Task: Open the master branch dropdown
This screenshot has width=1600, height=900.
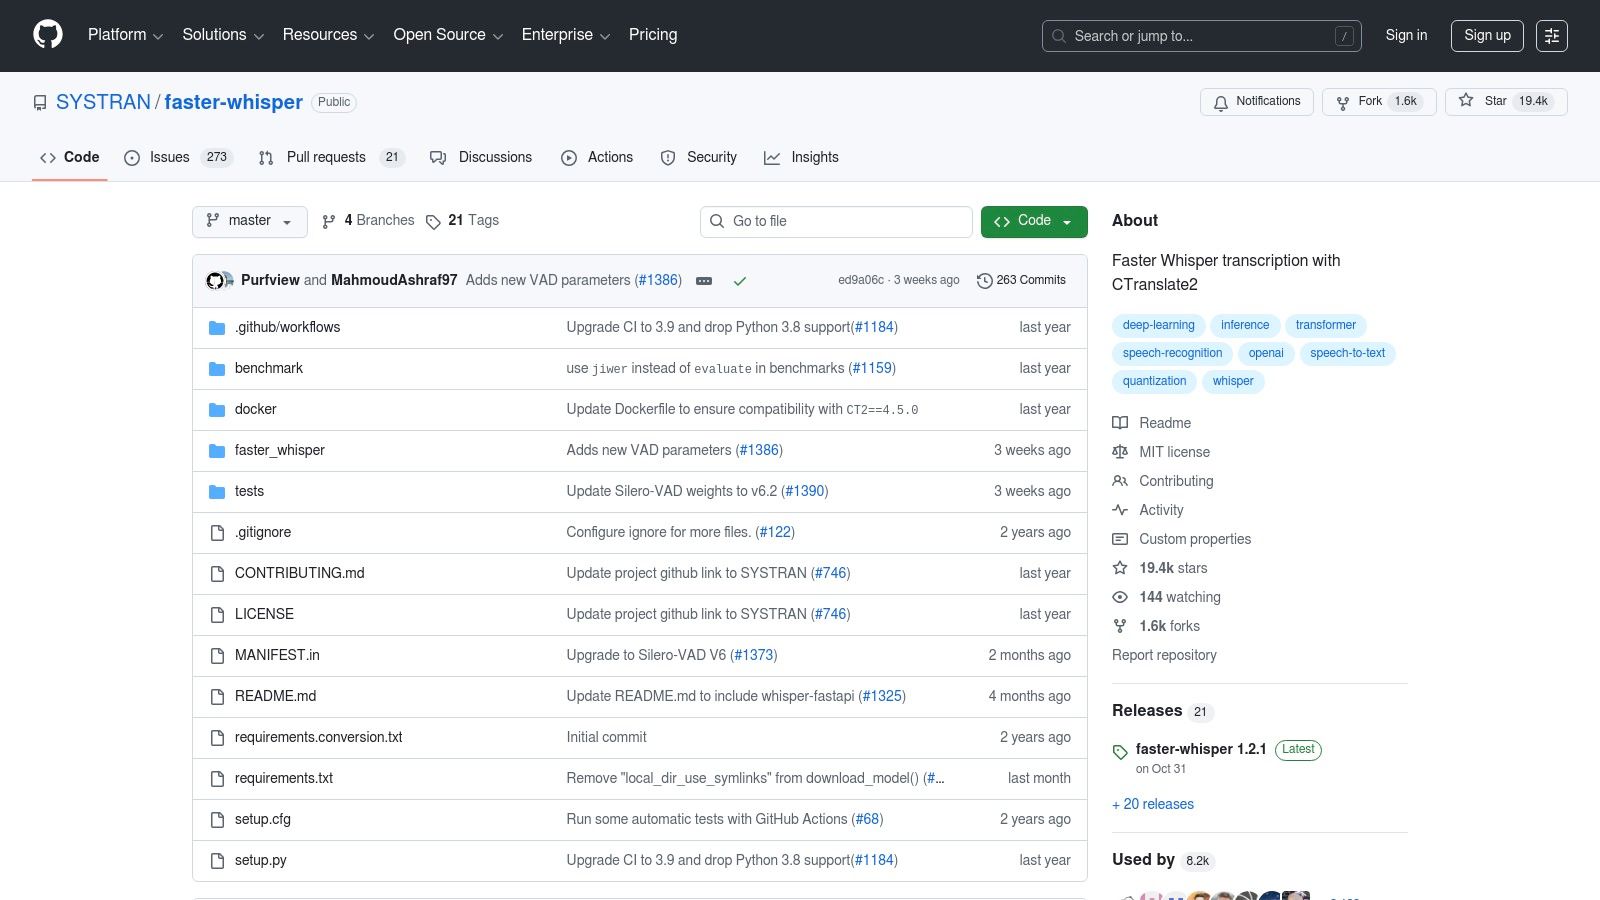Action: pos(250,221)
